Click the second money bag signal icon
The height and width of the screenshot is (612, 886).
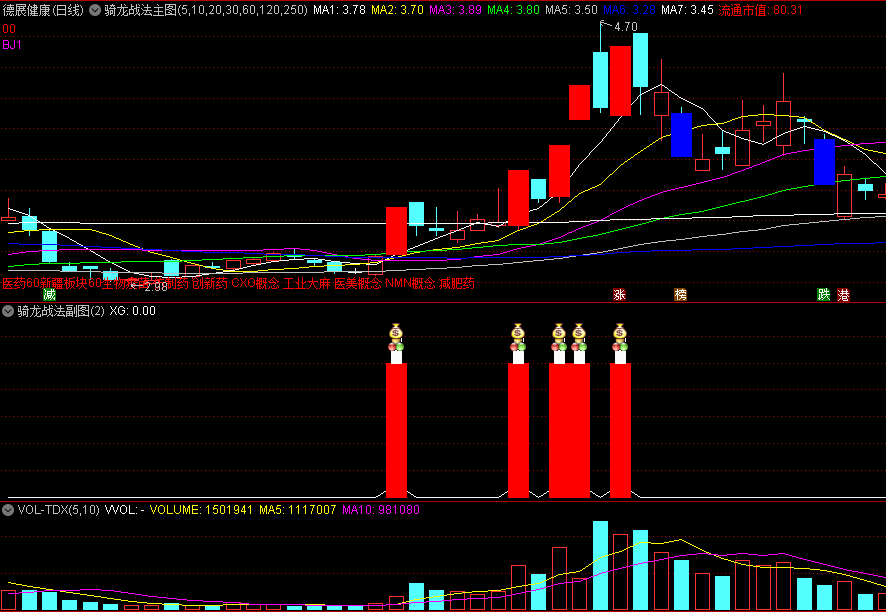[518, 332]
